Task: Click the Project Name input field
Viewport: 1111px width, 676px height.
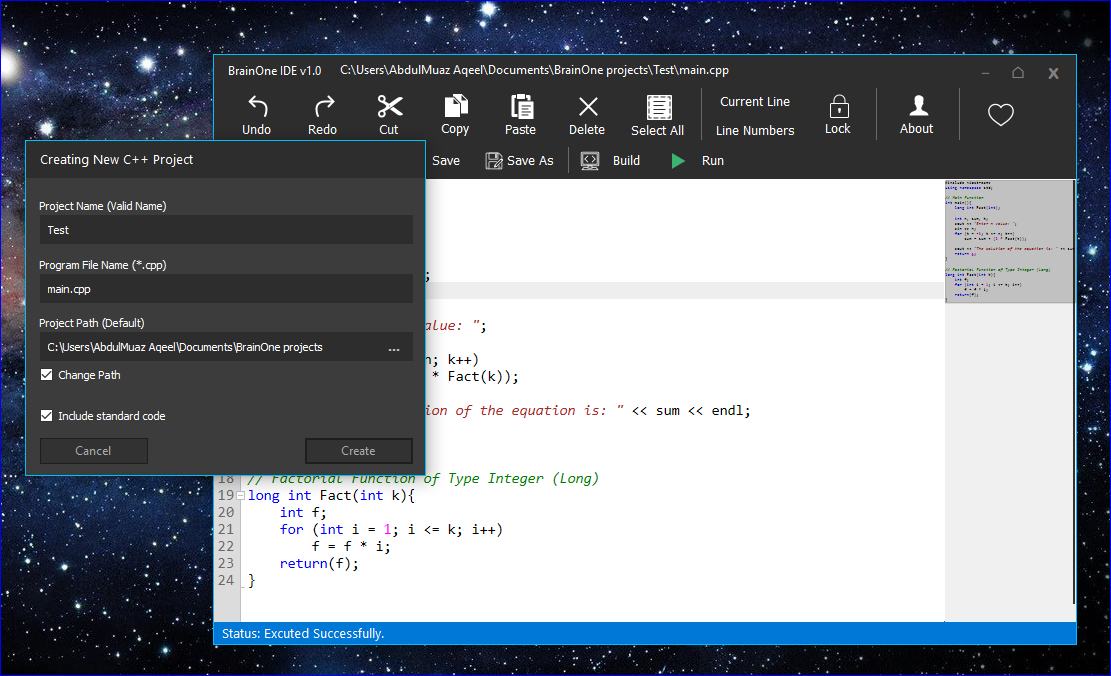Action: coord(226,230)
